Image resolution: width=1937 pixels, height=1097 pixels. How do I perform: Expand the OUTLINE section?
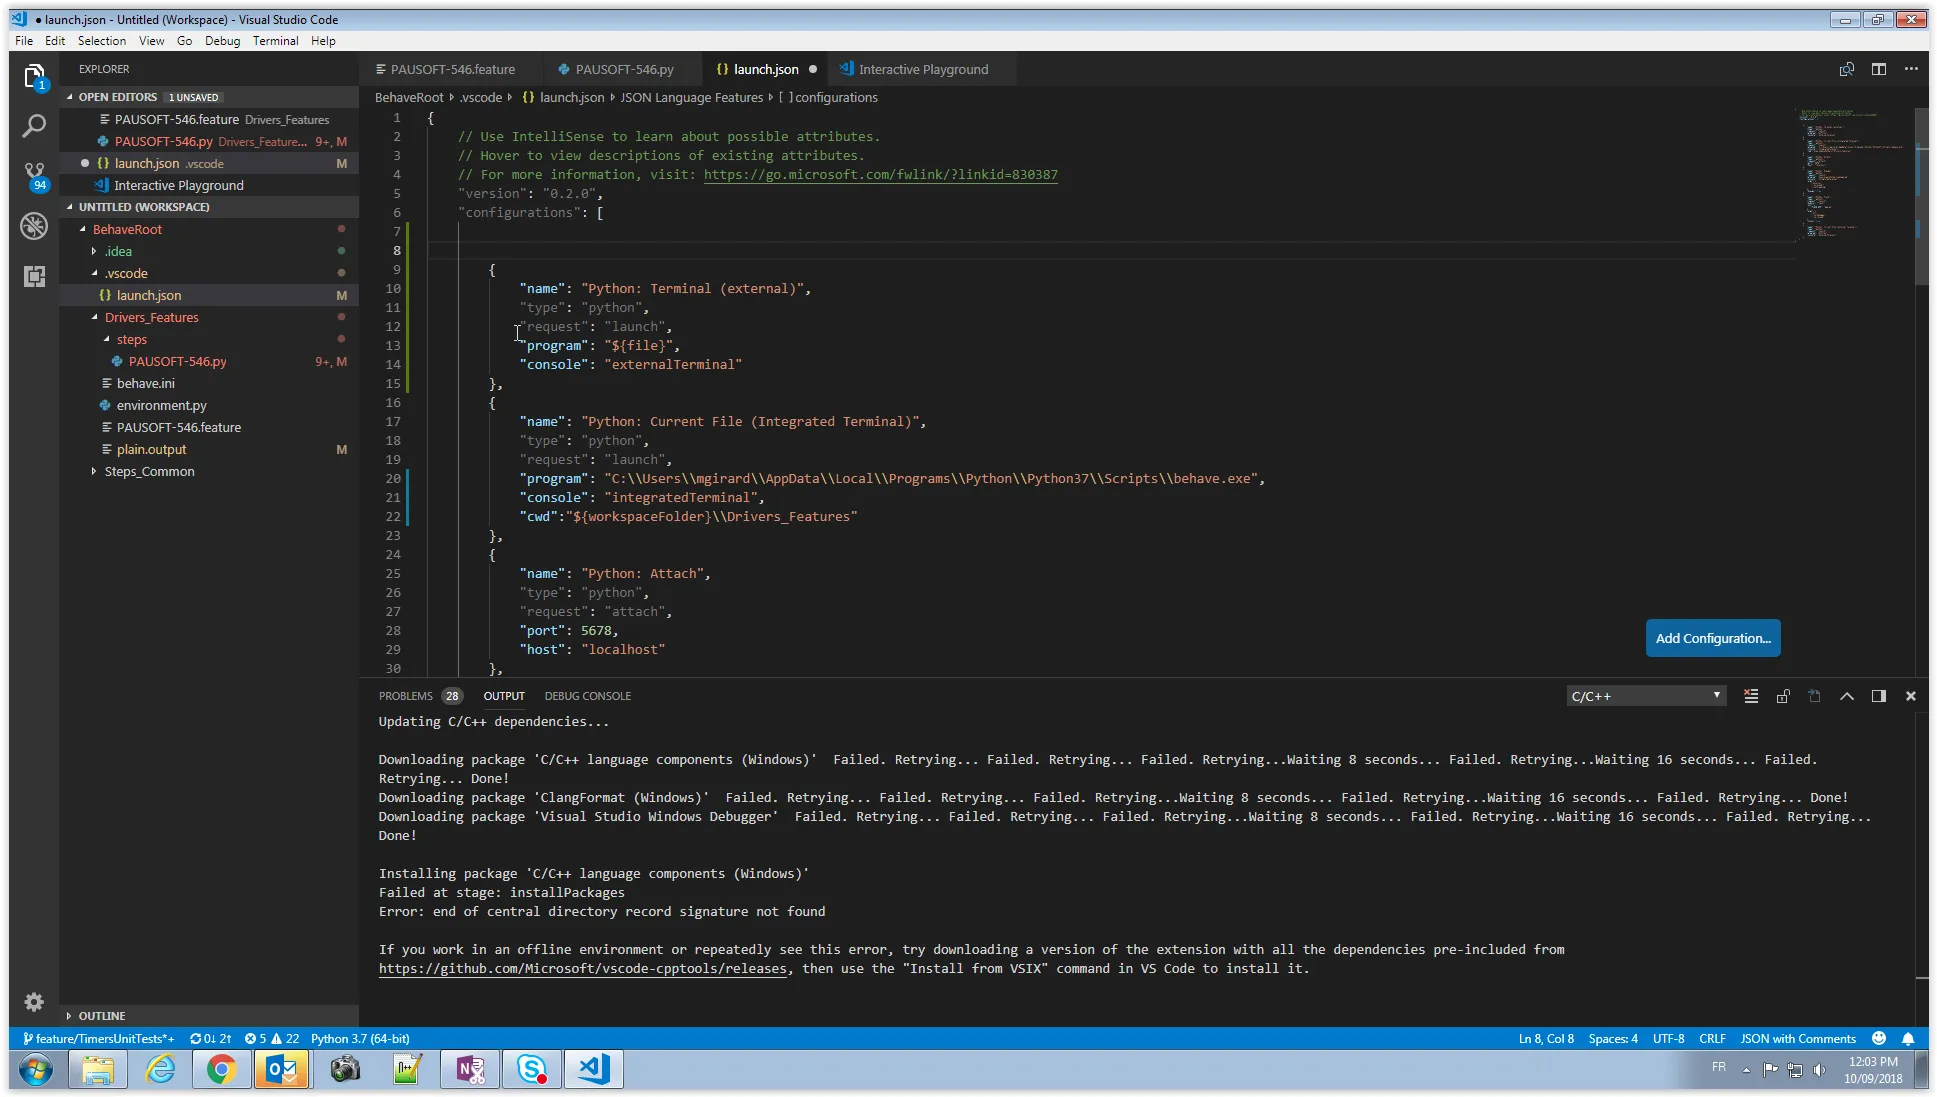click(x=102, y=1015)
